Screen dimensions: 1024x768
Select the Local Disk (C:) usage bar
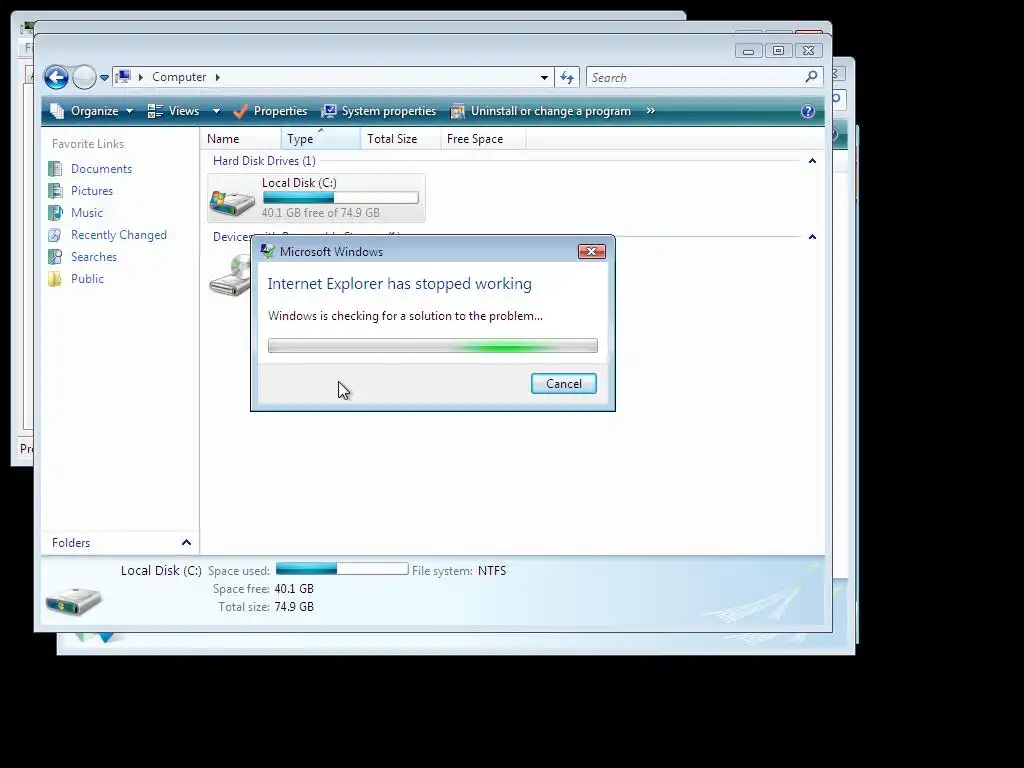pos(340,198)
